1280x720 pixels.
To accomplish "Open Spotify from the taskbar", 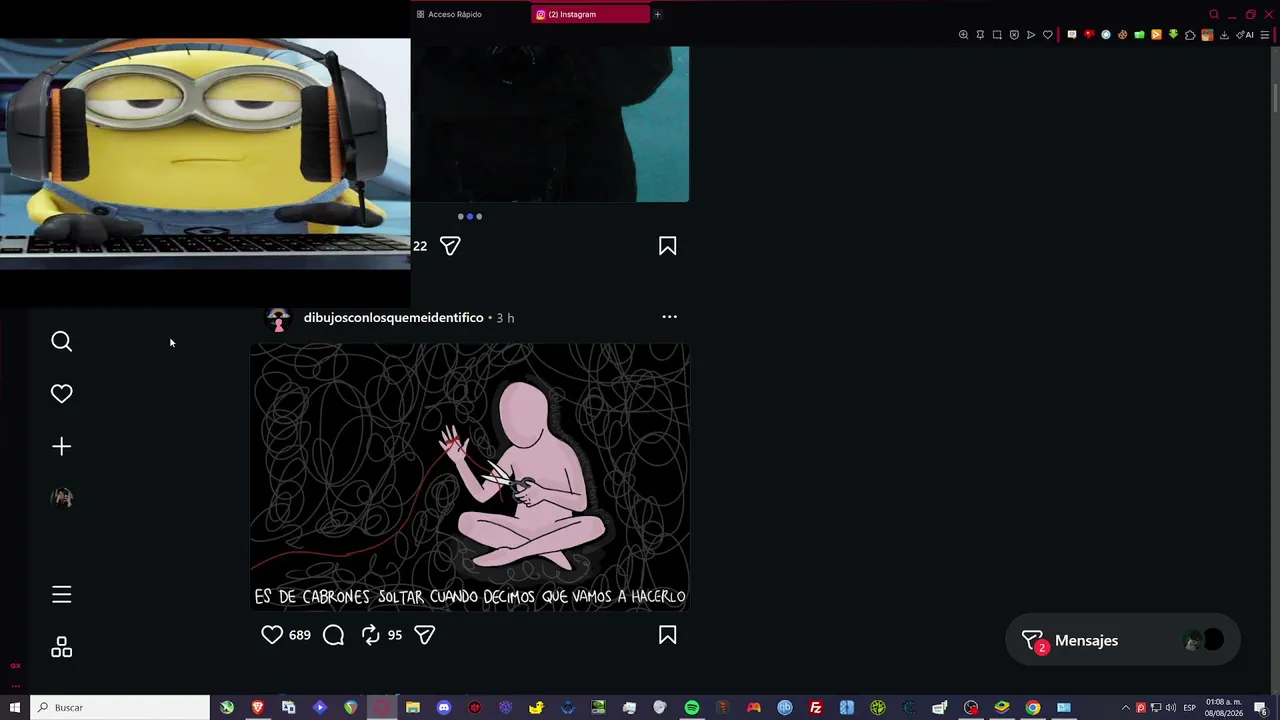I will [x=692, y=708].
